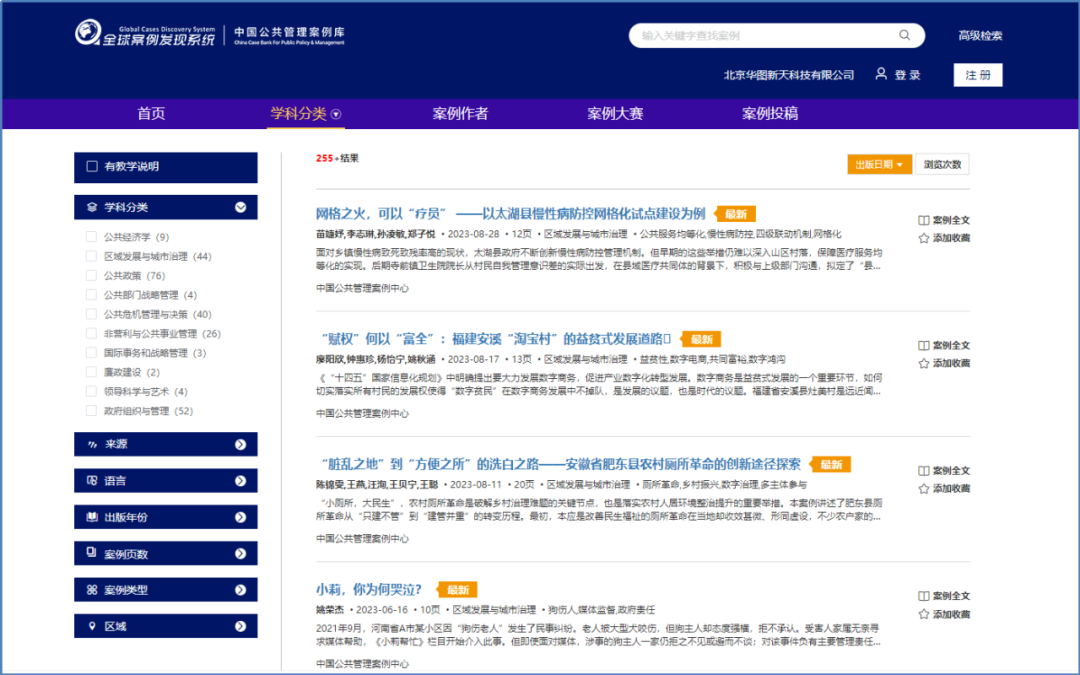Click the 注册 register button
Screen dimensions: 1080x675
[x=978, y=75]
